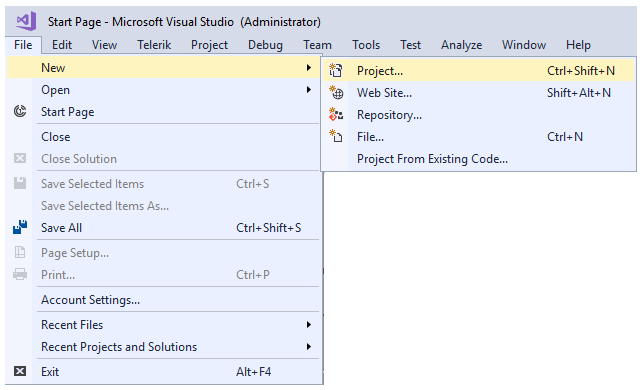Click the Save Selected Items floppy icon
Viewport: 644px width, 390px height.
click(20, 184)
